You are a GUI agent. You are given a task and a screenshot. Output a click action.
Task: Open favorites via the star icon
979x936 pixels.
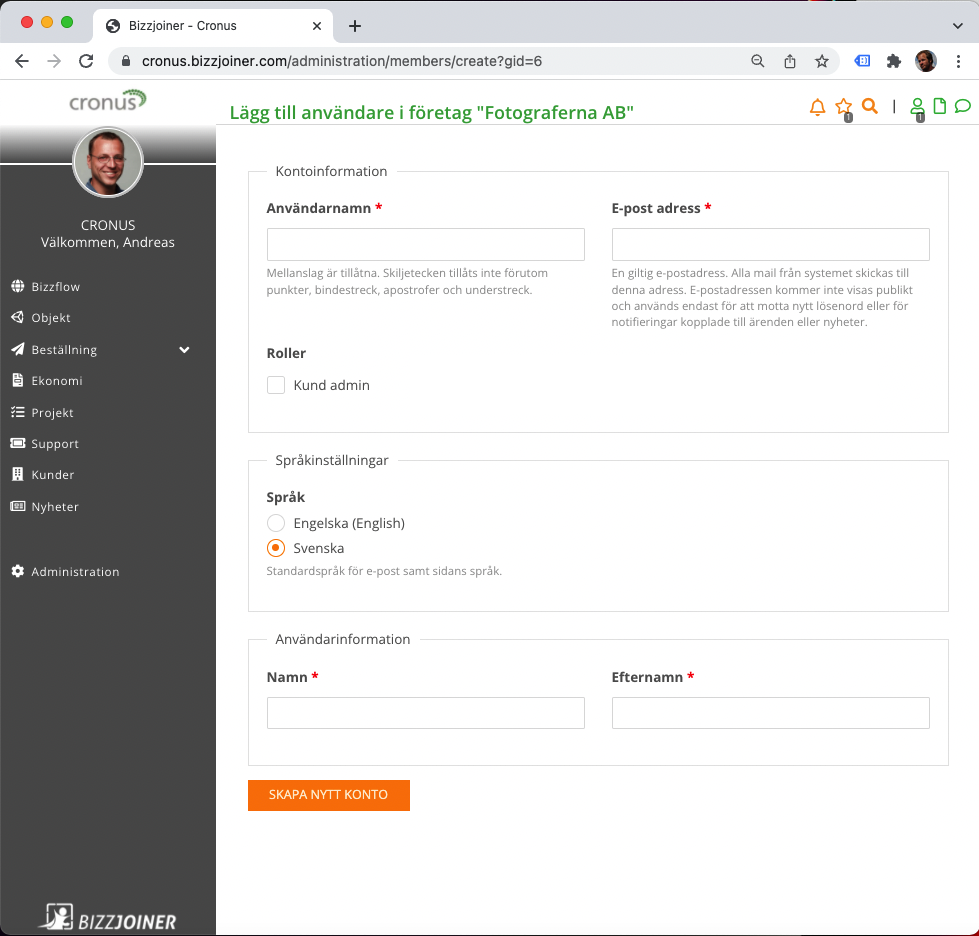point(843,106)
